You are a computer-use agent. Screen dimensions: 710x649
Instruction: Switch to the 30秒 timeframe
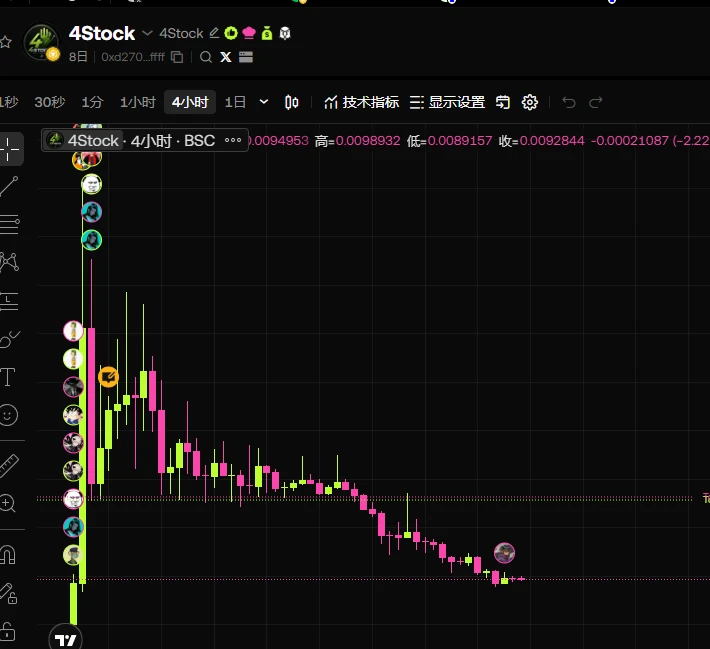tap(50, 102)
